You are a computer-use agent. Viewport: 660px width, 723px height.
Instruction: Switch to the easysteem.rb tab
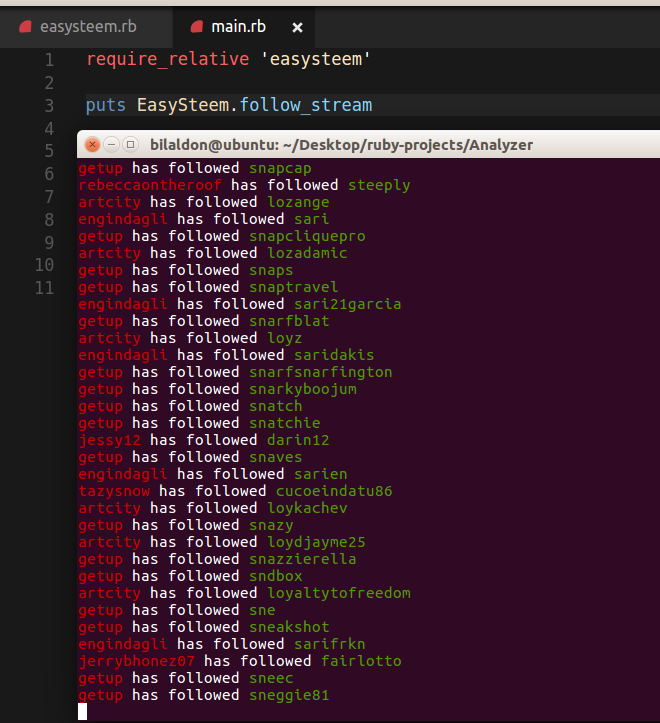pyautogui.click(x=86, y=27)
